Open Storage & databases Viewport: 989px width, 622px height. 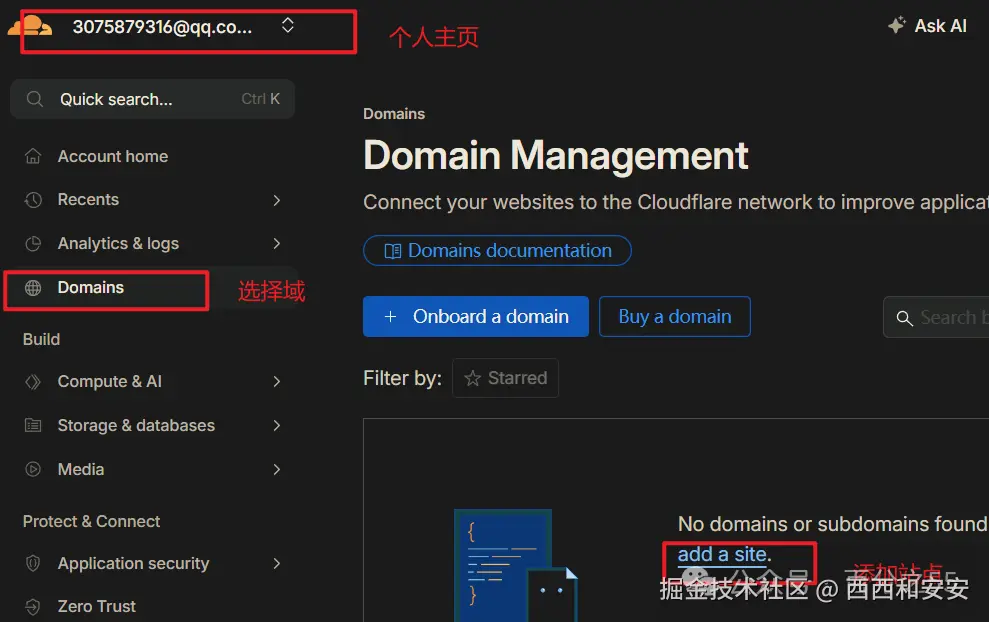136,426
